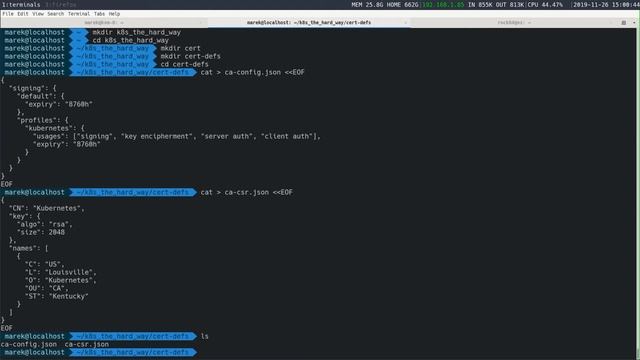This screenshot has width=640, height=360.
Task: Click the "OU": "CA" line
Action: pos(47,288)
